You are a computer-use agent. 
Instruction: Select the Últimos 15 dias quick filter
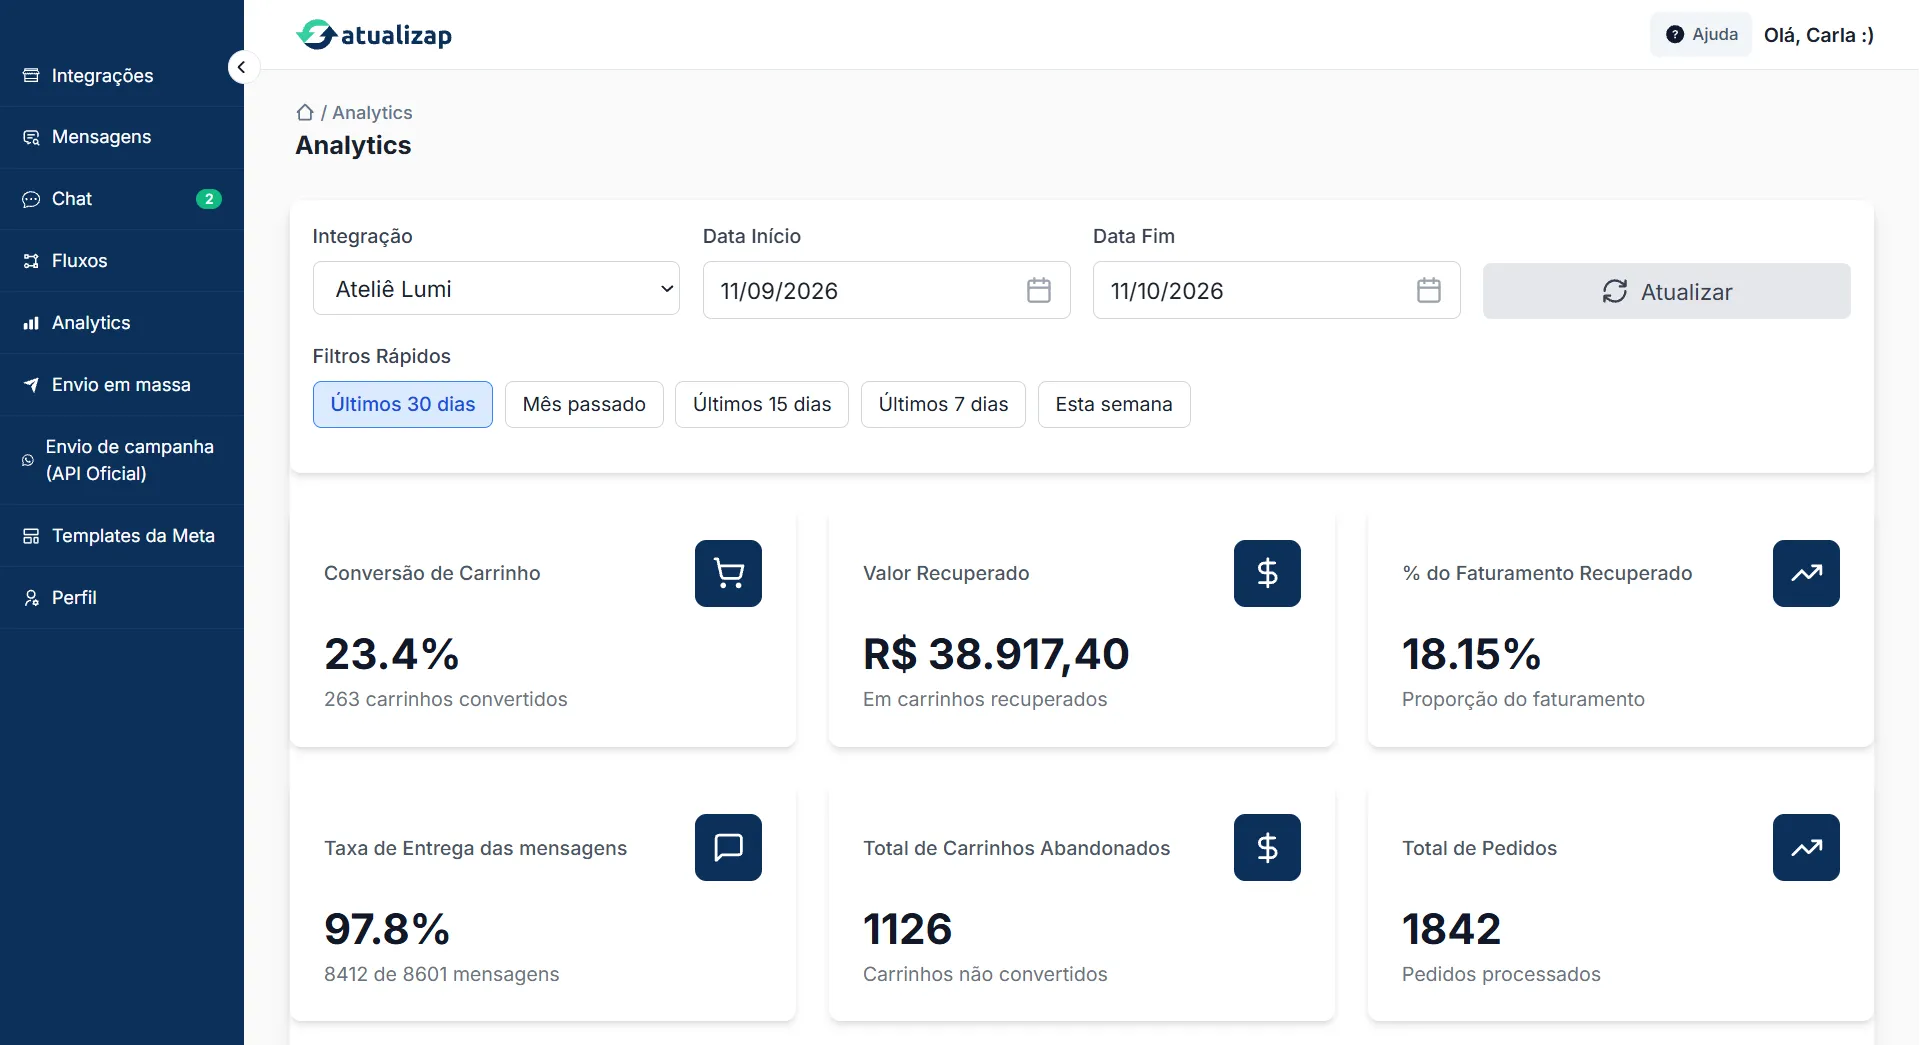point(762,405)
